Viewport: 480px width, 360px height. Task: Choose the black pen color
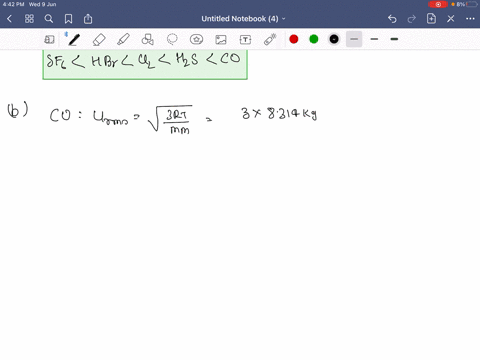coord(334,39)
